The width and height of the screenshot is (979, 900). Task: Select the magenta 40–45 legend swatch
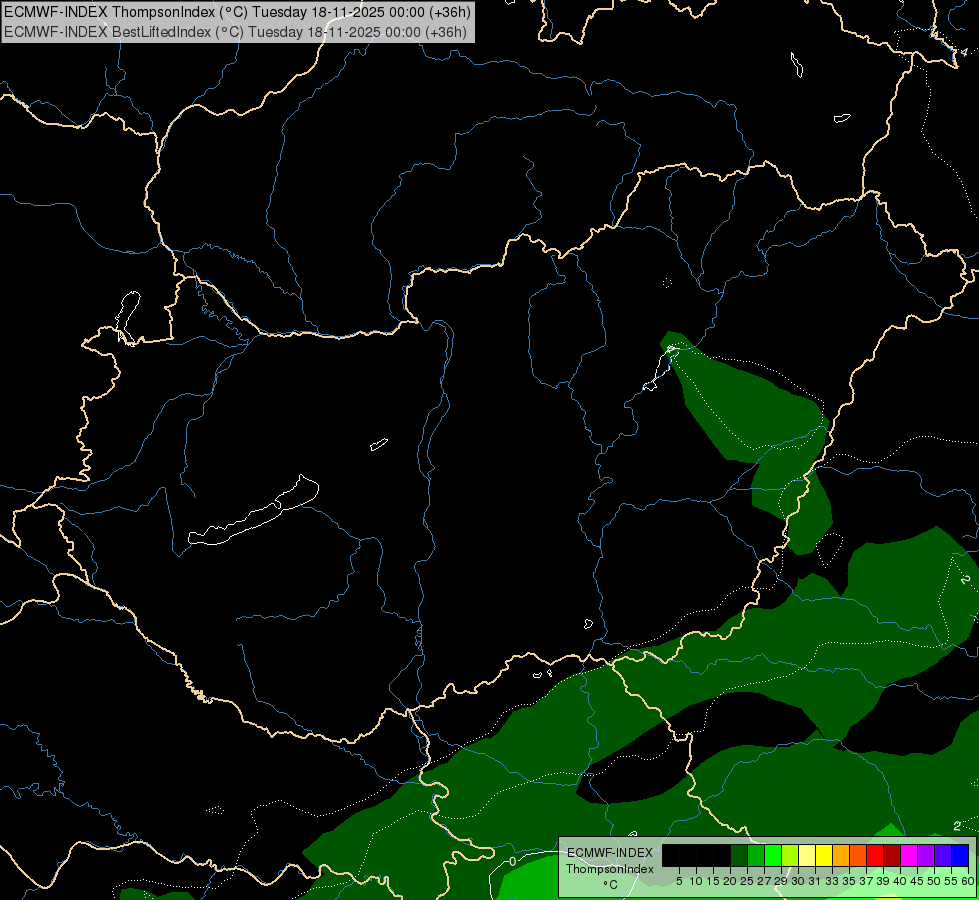(x=909, y=855)
